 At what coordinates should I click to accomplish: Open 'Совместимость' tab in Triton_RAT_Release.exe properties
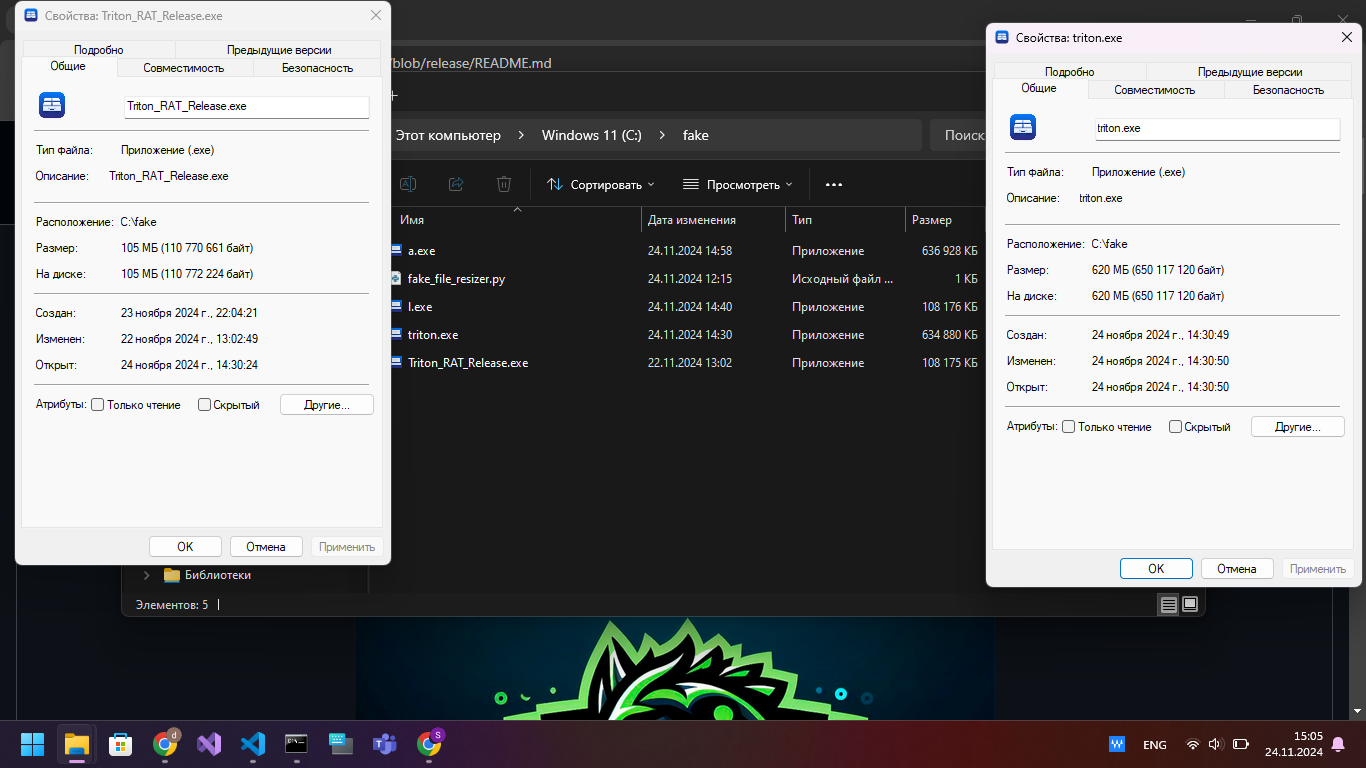click(x=184, y=68)
